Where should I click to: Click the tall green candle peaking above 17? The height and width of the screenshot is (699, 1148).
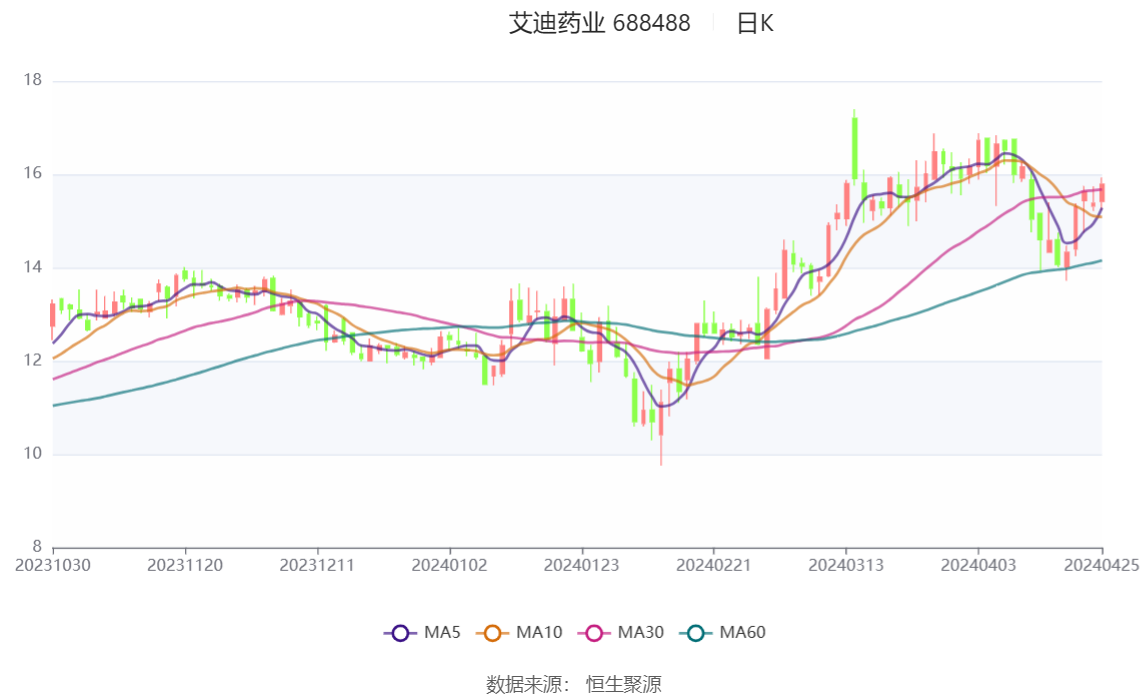(854, 146)
